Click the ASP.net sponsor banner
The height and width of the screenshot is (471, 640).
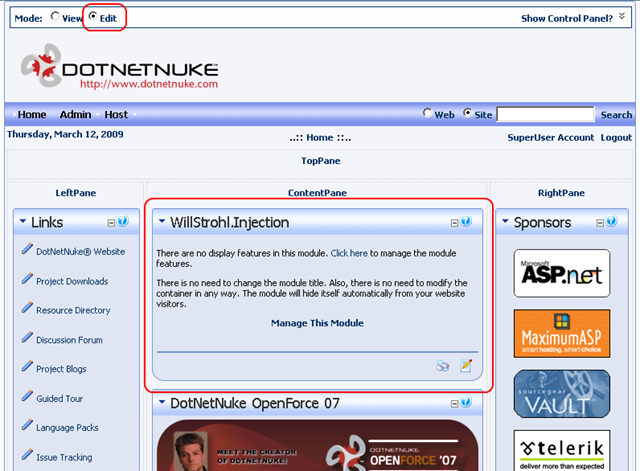click(x=561, y=273)
